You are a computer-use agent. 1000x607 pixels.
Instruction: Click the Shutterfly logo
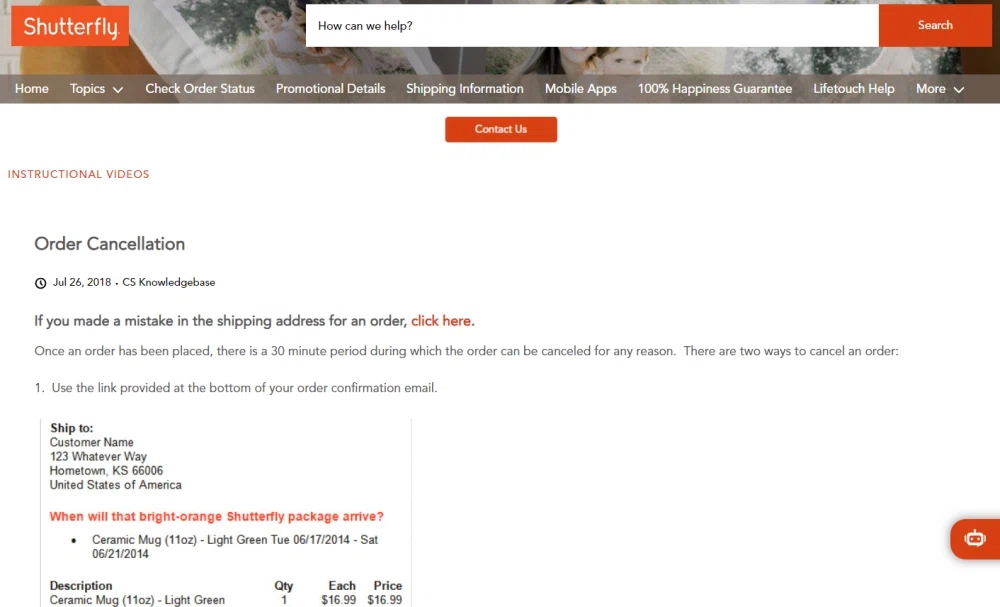pos(70,26)
